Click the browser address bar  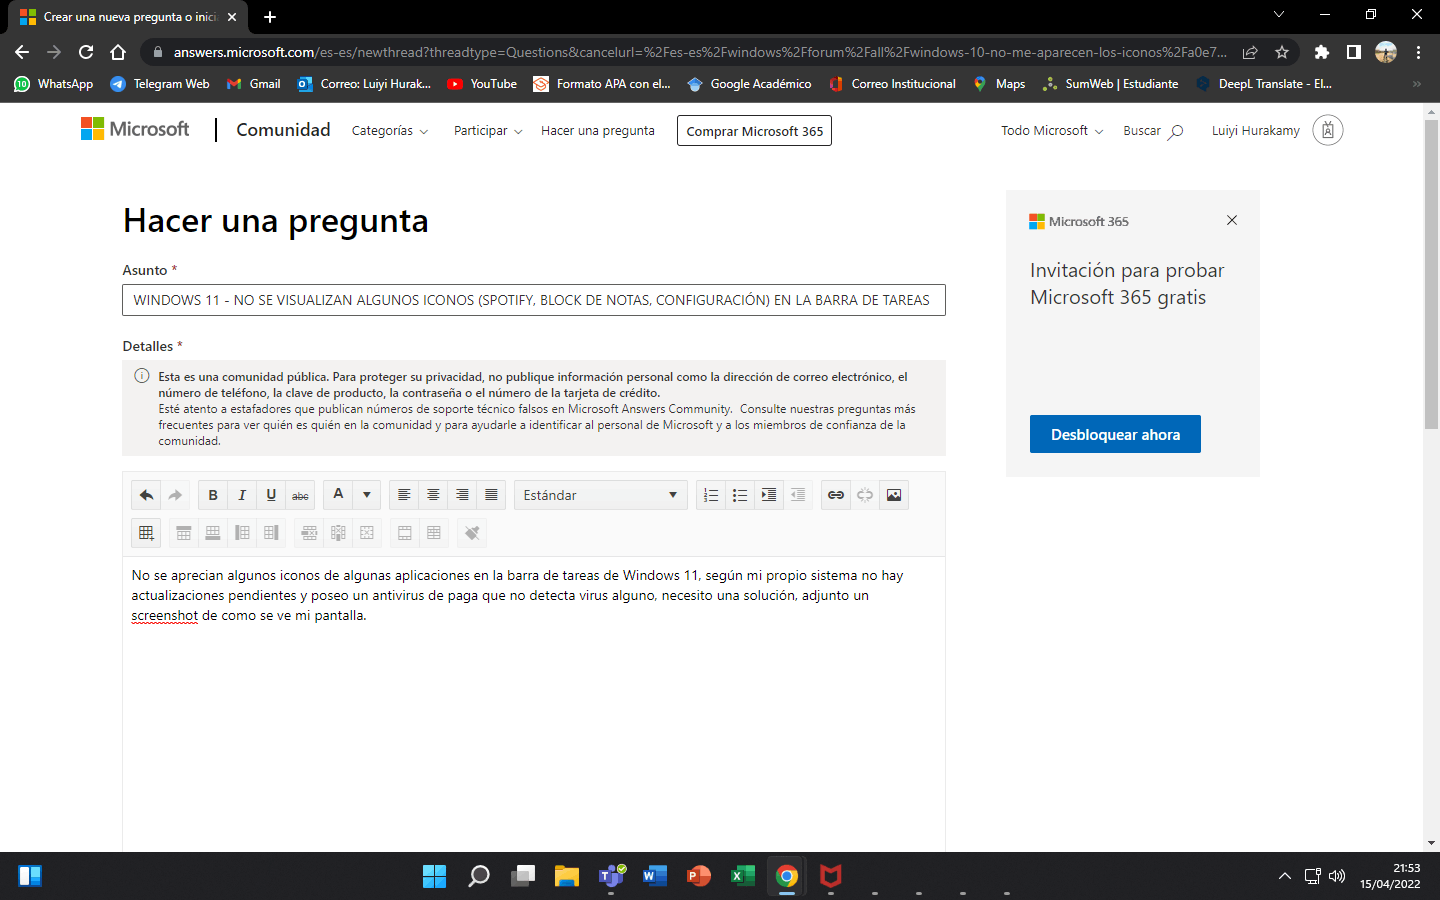tap(700, 52)
